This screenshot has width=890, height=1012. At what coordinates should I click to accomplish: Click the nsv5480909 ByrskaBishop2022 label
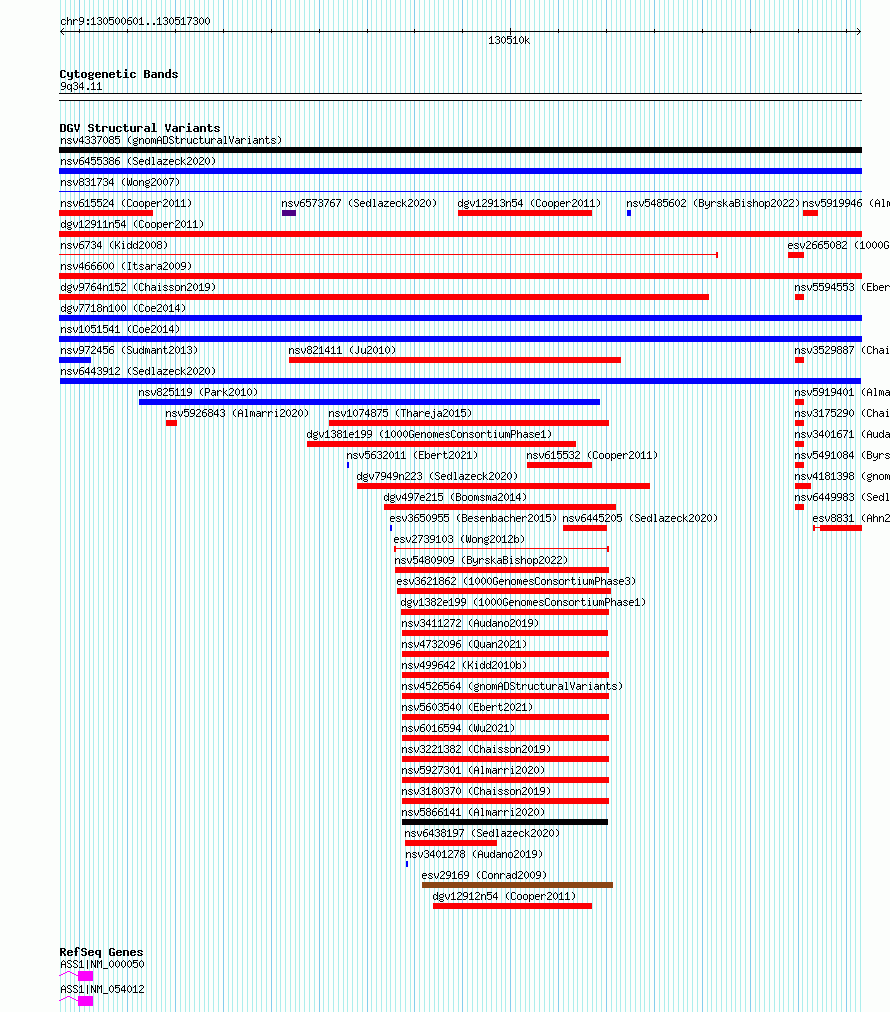point(481,560)
